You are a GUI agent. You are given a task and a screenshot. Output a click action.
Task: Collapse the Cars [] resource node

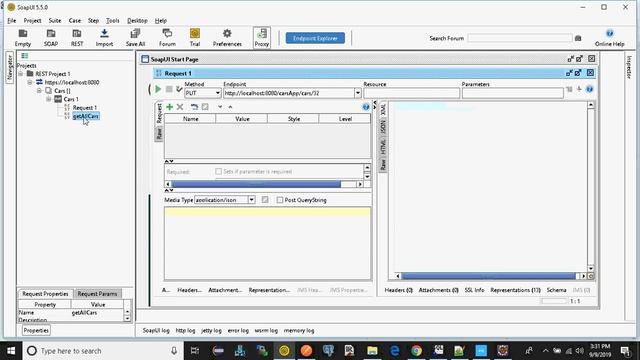39,91
